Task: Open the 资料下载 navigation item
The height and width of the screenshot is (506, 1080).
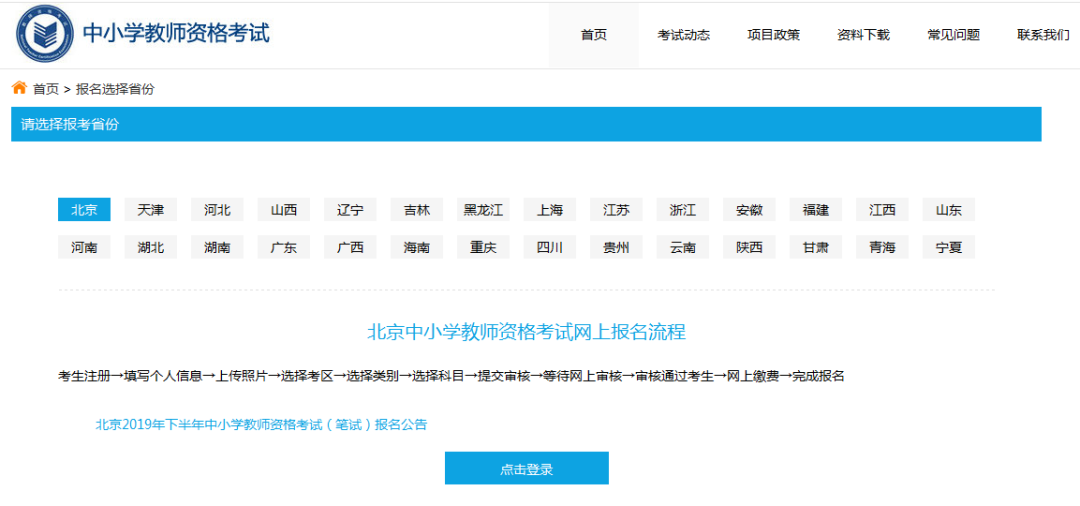Action: pos(863,35)
